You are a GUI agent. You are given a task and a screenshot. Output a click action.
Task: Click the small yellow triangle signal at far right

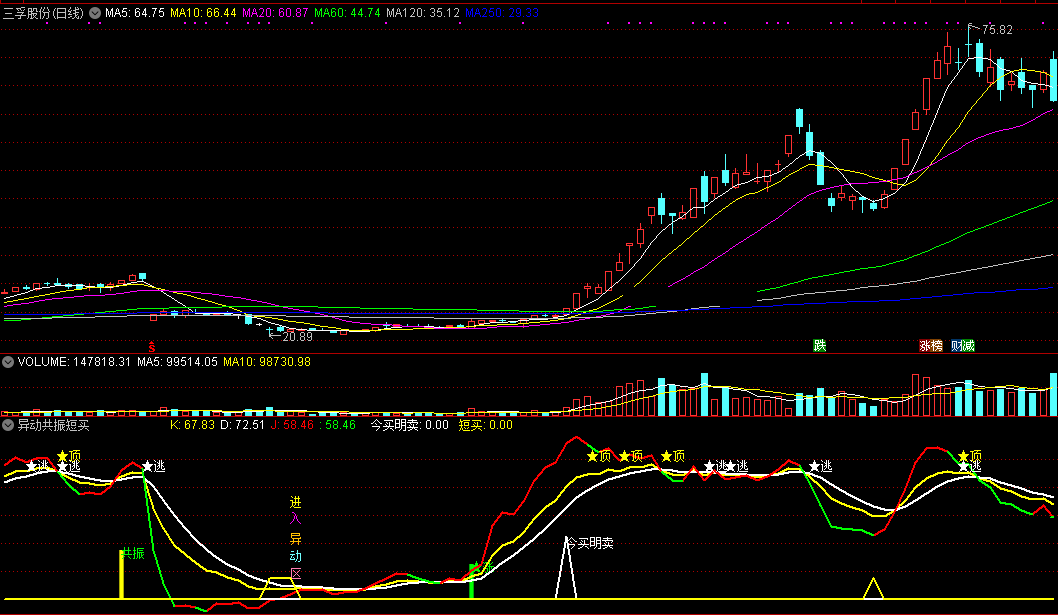tap(874, 588)
